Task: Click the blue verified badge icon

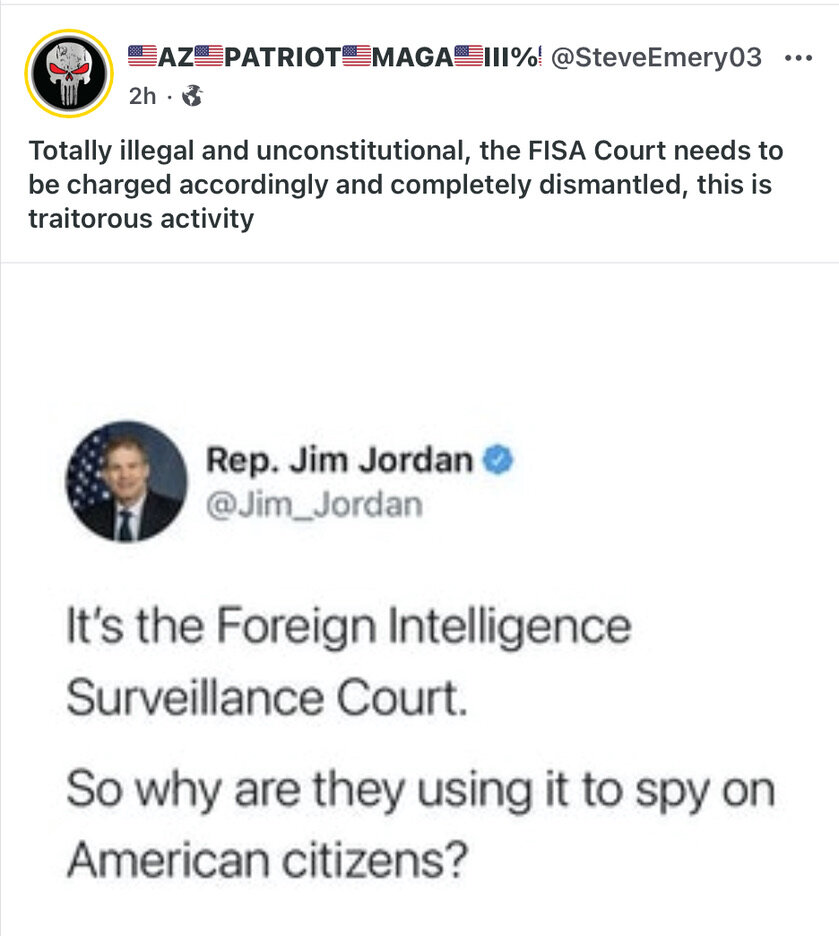Action: (498, 460)
